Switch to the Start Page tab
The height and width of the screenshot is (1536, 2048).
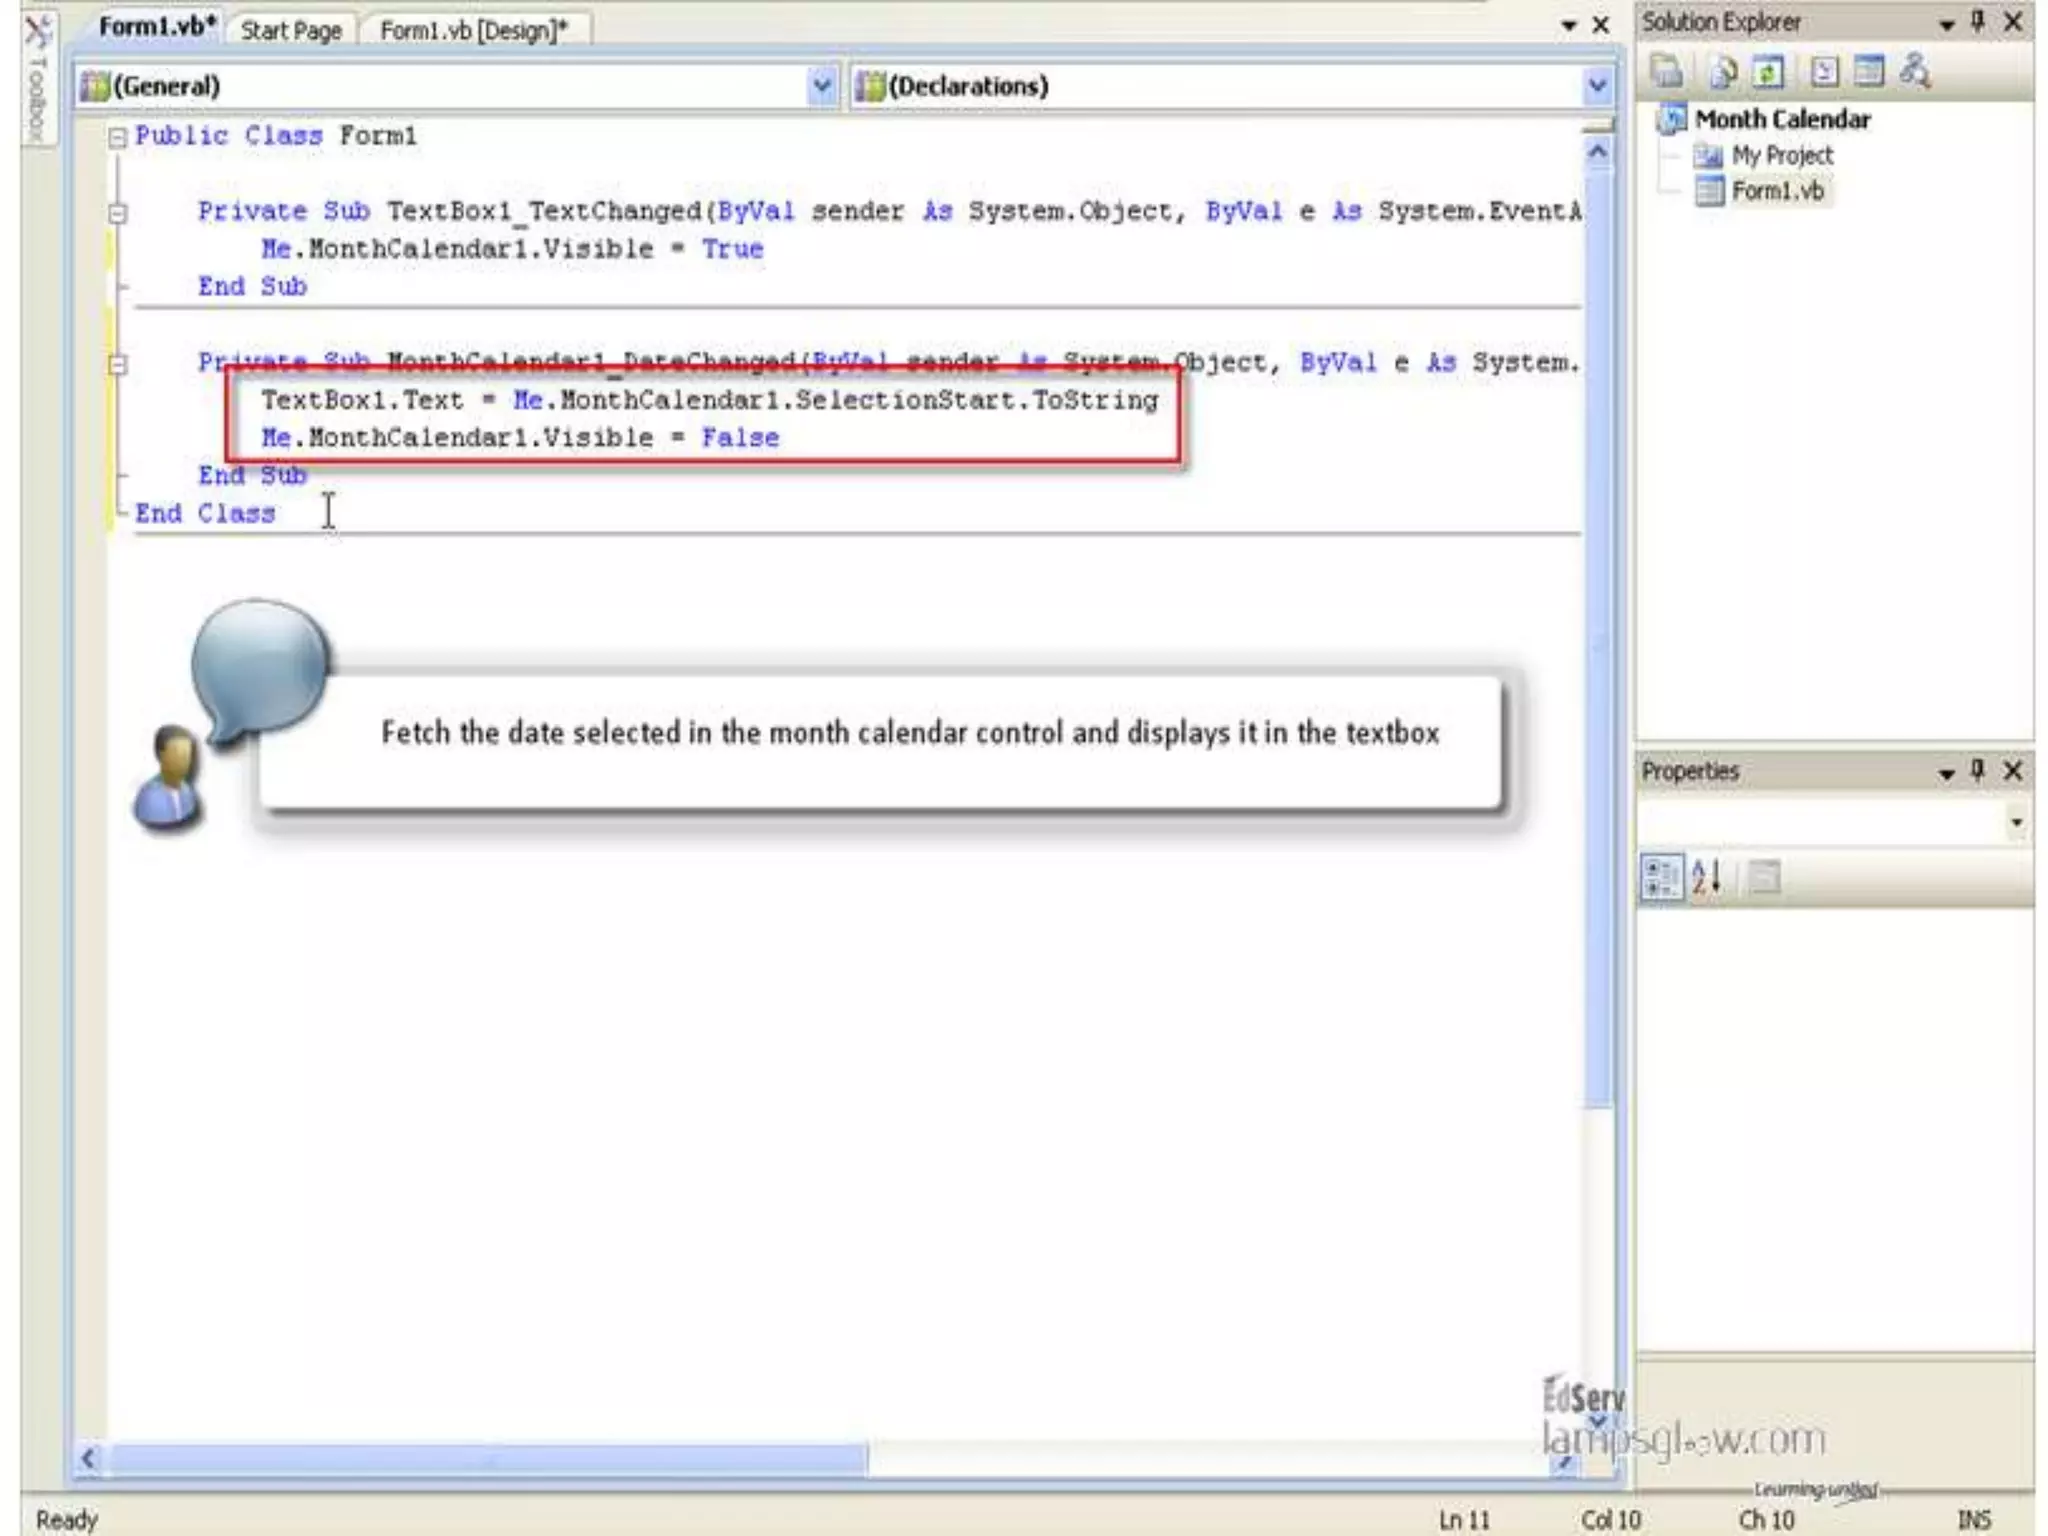pos(290,30)
